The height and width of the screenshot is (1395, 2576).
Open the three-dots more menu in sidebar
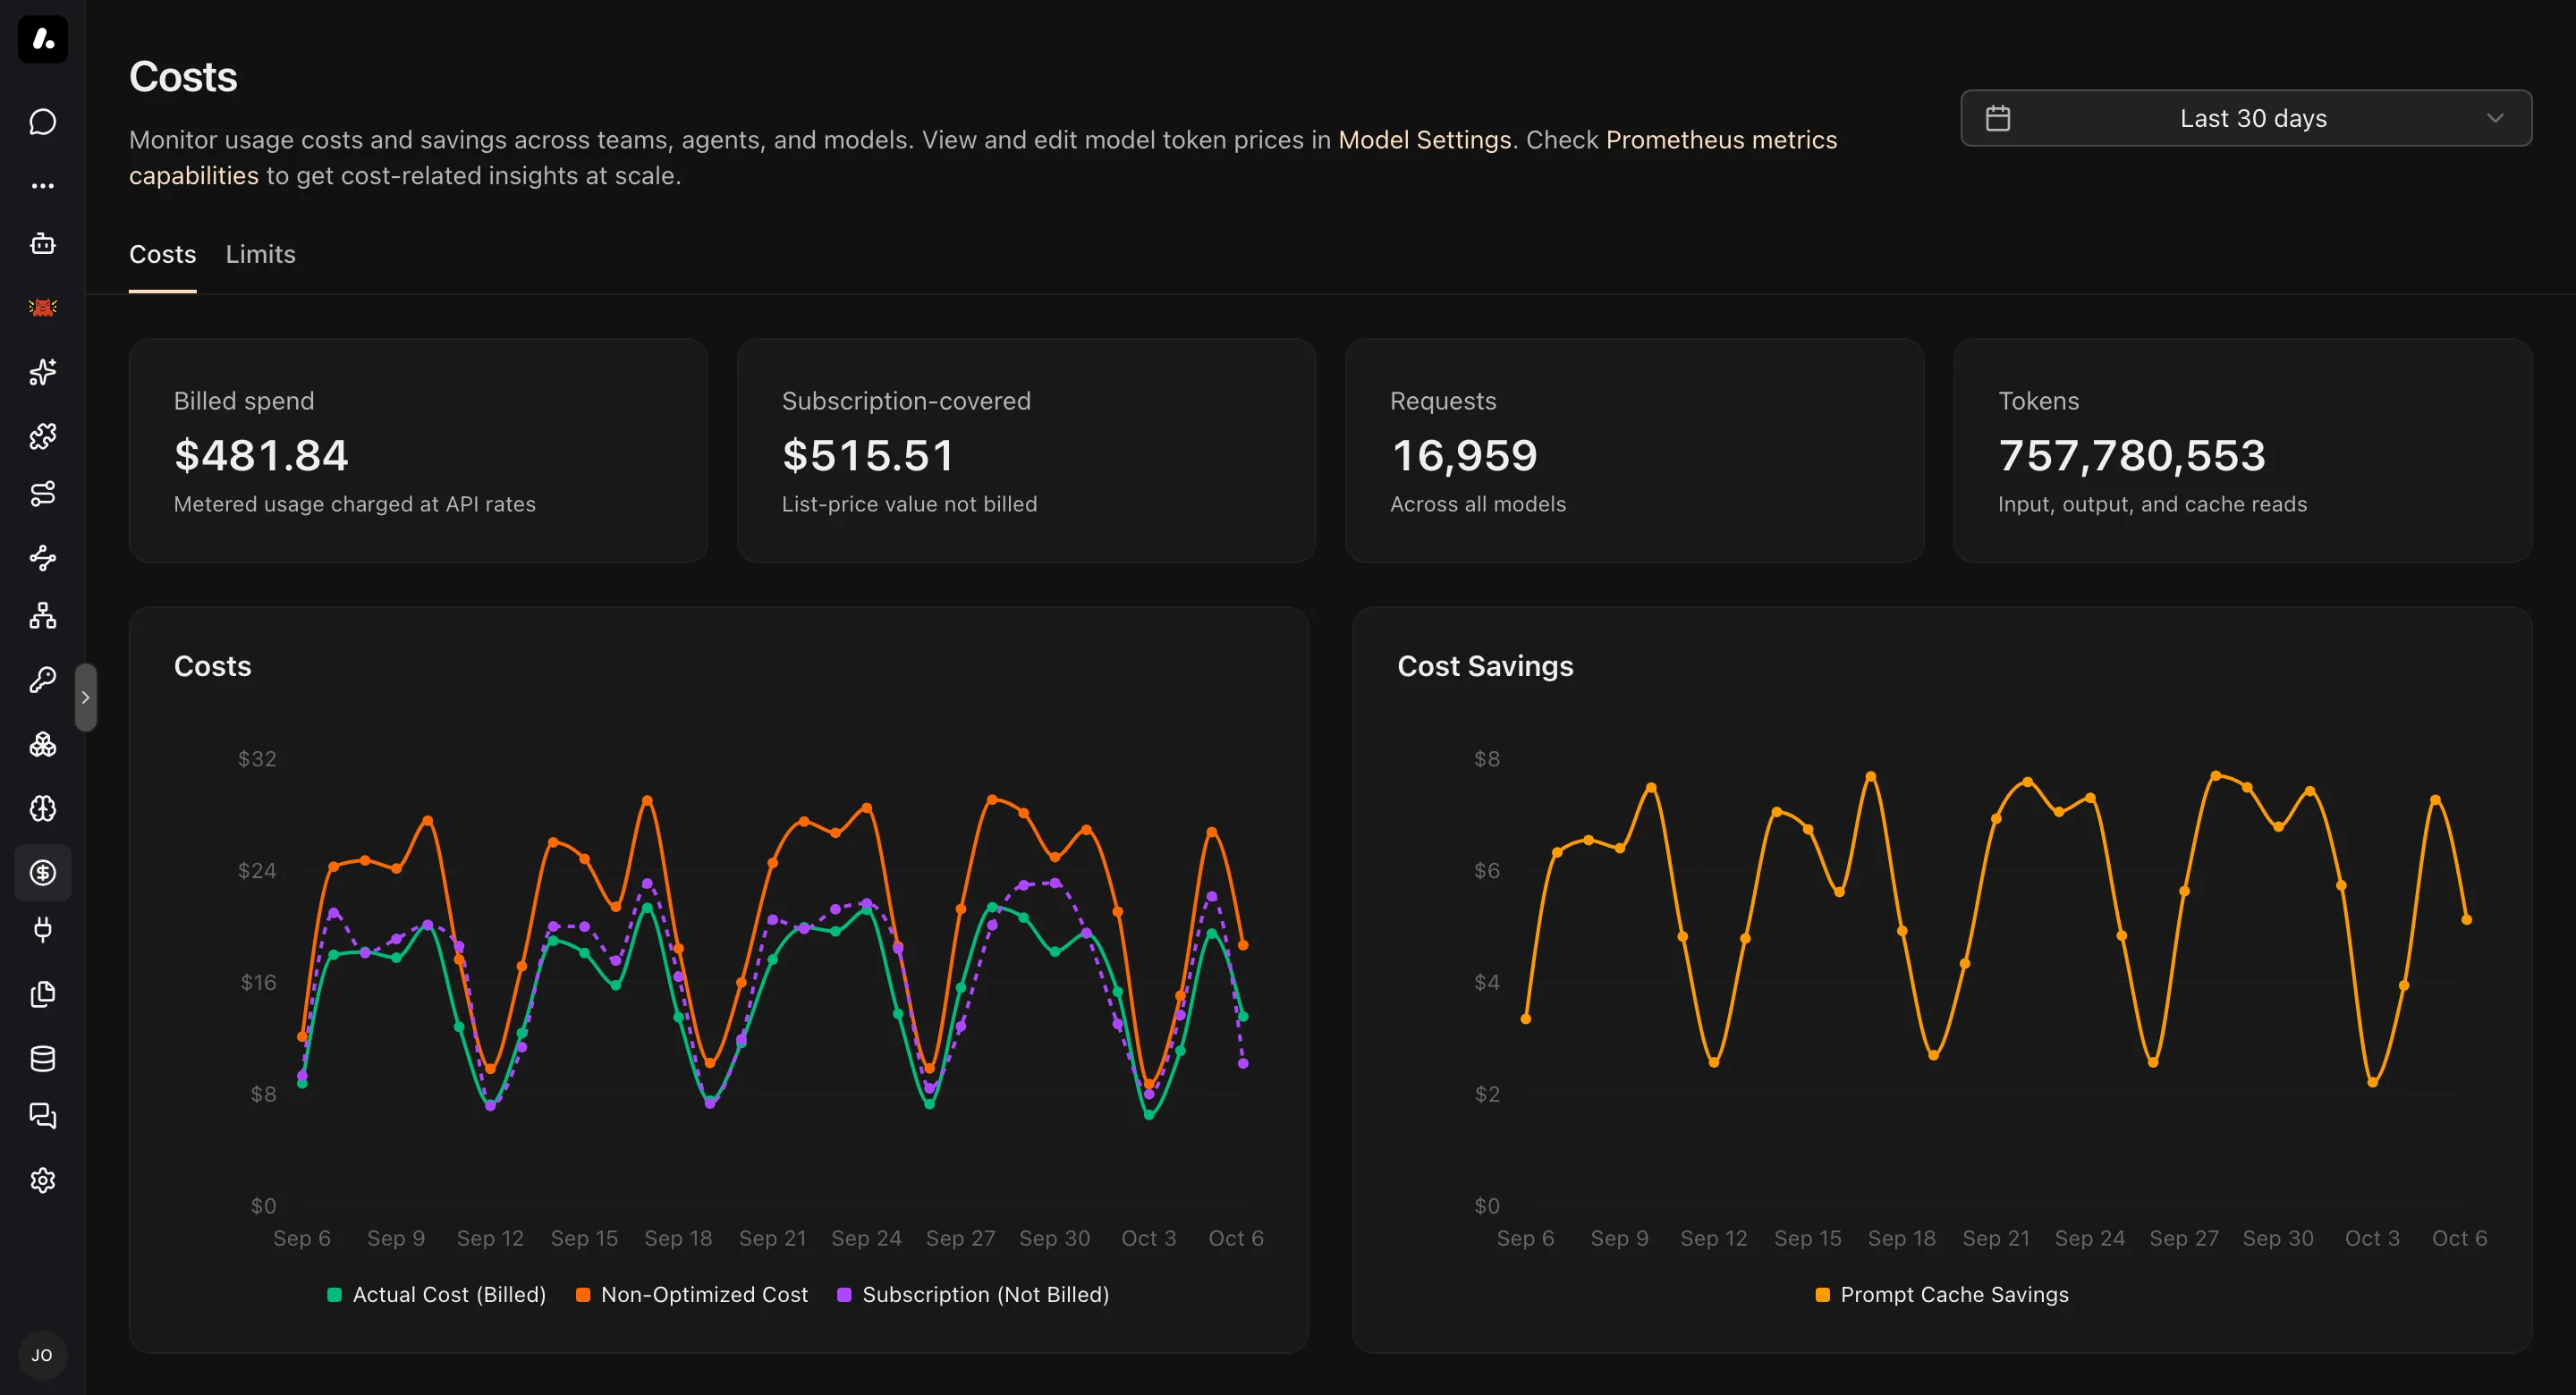tap(43, 186)
